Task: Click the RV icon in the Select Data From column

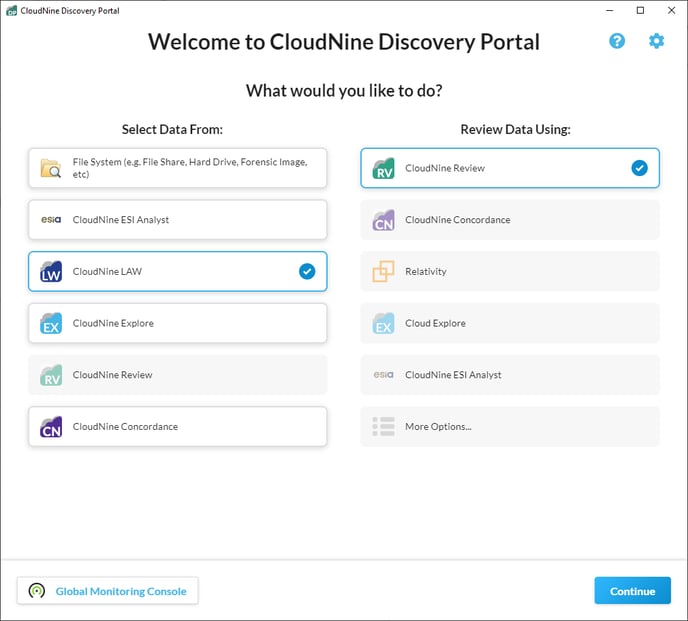Action: (51, 375)
